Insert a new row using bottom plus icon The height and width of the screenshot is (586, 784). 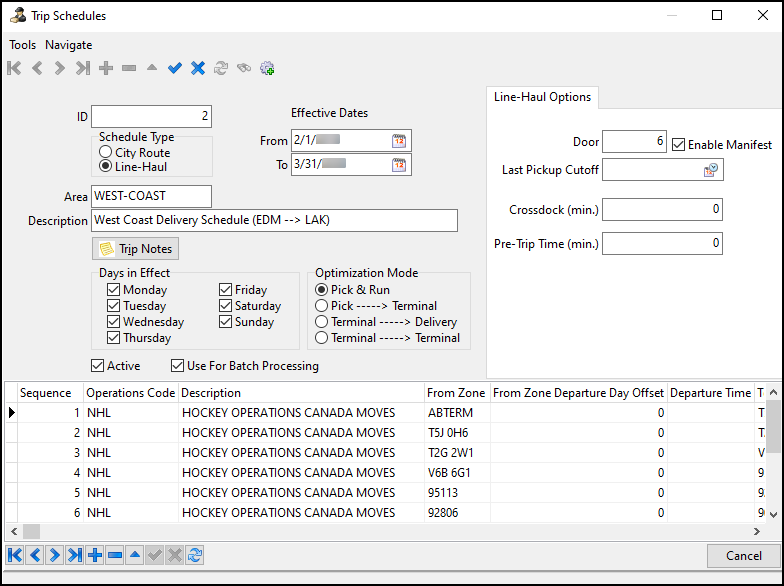click(95, 555)
